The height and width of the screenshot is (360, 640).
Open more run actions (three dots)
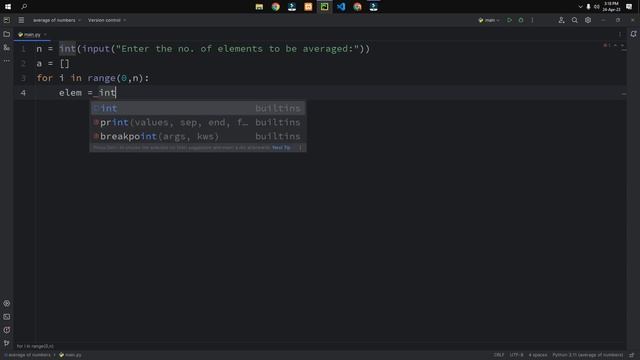(532, 20)
